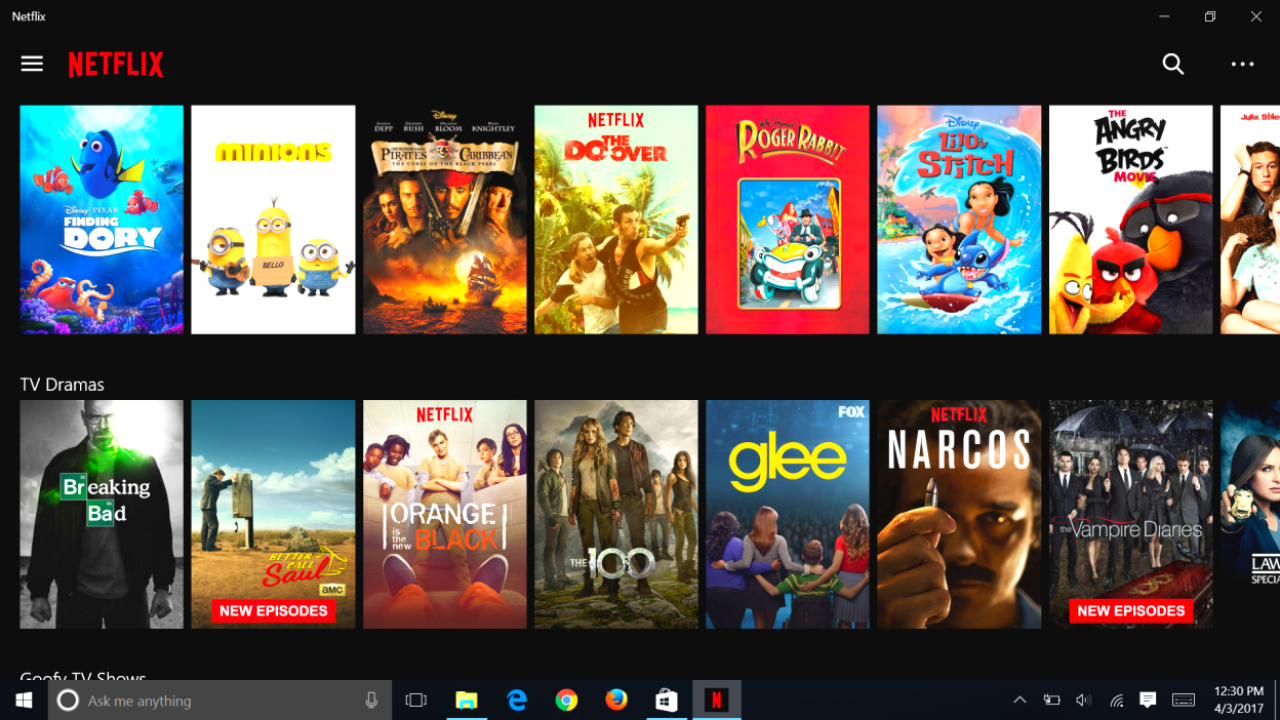Image resolution: width=1280 pixels, height=720 pixels.
Task: Select The Vampire Diaries poster
Action: point(1131,514)
